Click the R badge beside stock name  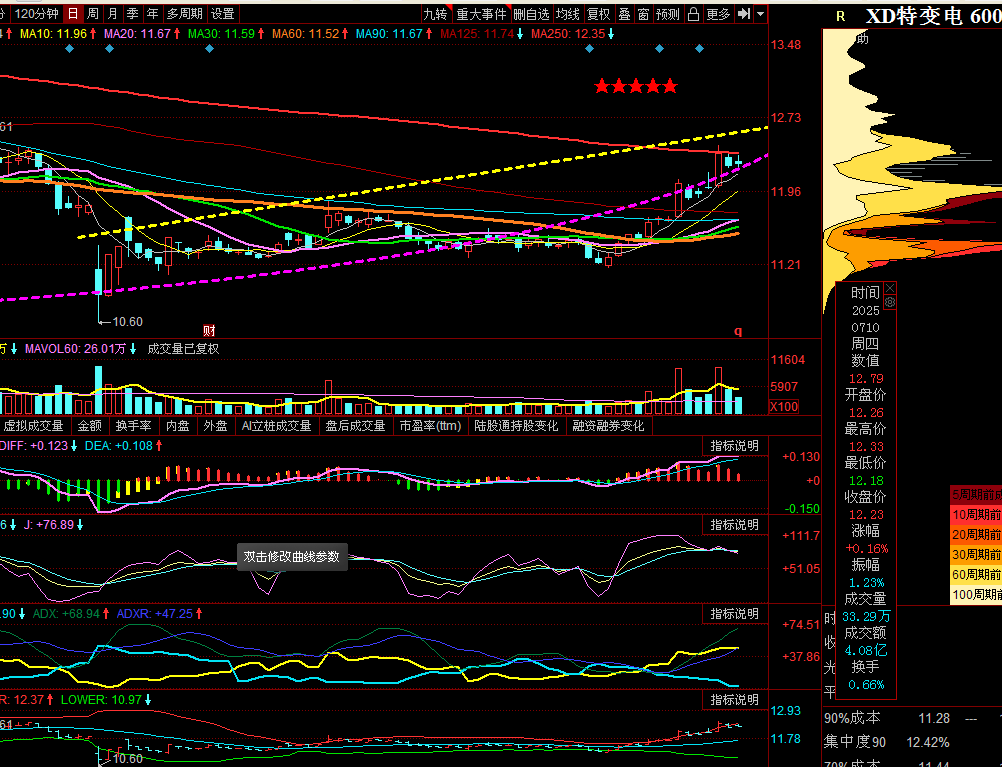(x=840, y=17)
